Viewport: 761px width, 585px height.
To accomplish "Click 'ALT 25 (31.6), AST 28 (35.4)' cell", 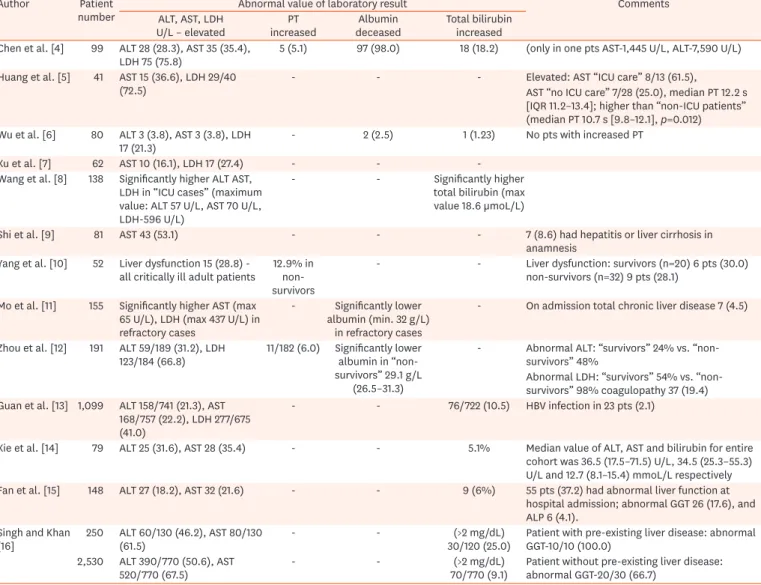I will (182, 448).
